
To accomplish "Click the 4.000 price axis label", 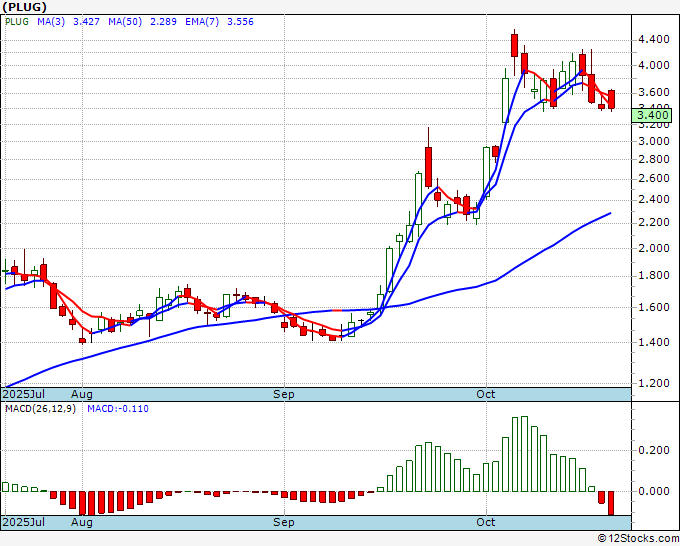I will point(654,65).
